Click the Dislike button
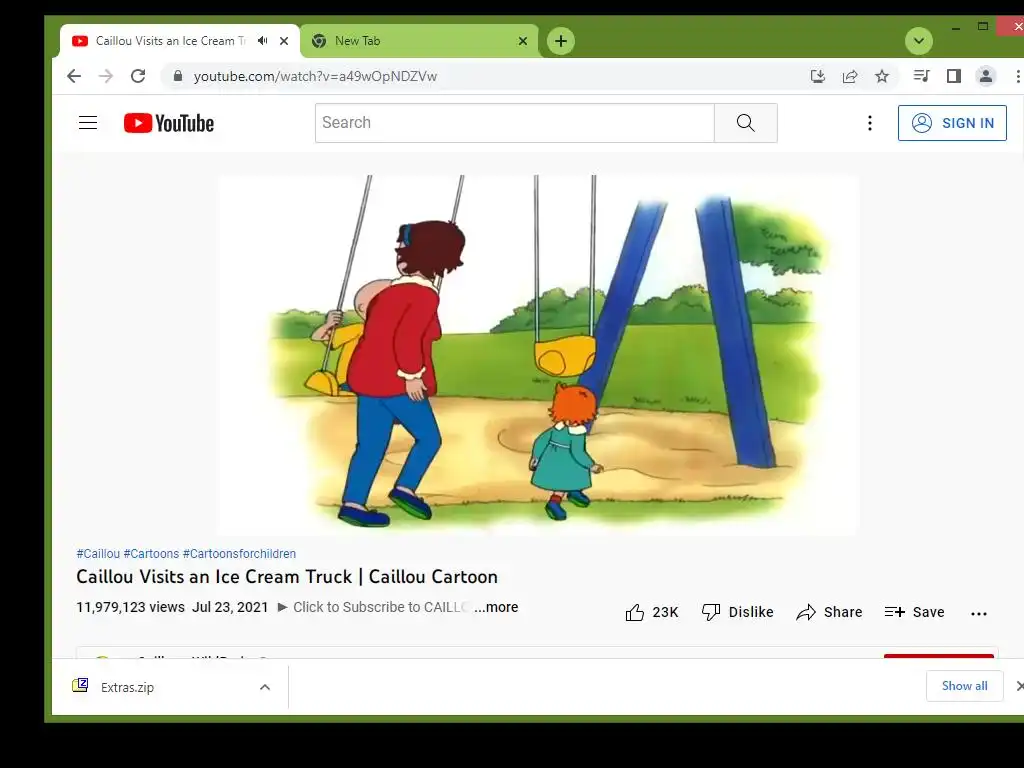Screen dimensions: 1024x768 (x=737, y=612)
